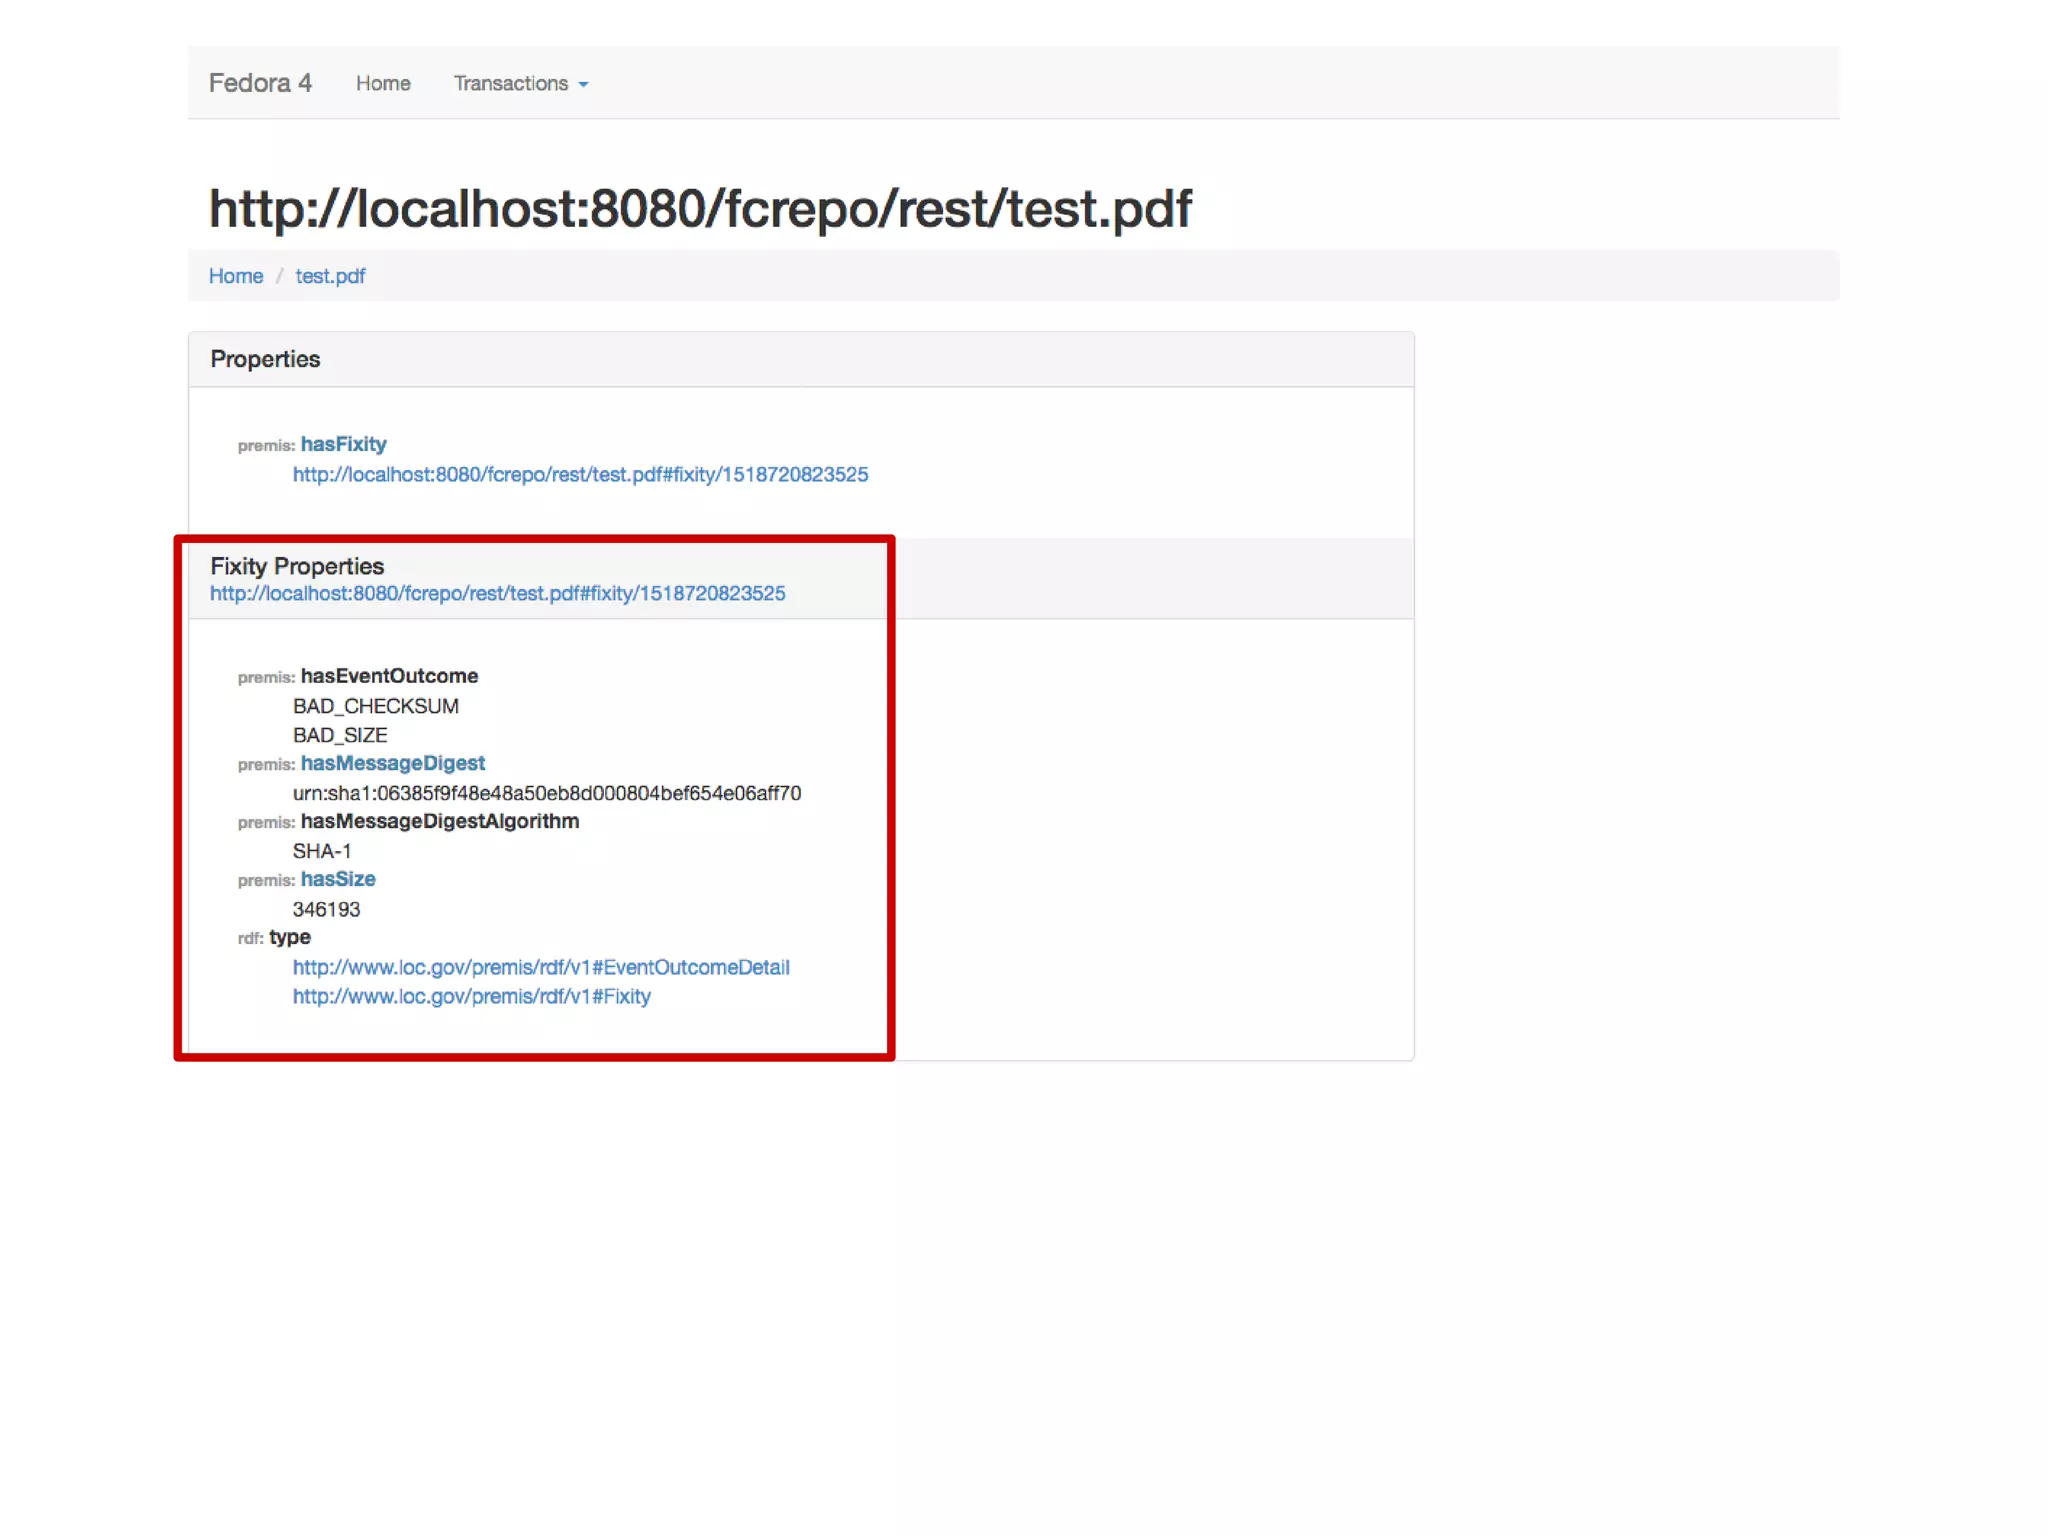This screenshot has width=2048, height=1536.
Task: Click the hasSize property link
Action: [x=338, y=879]
